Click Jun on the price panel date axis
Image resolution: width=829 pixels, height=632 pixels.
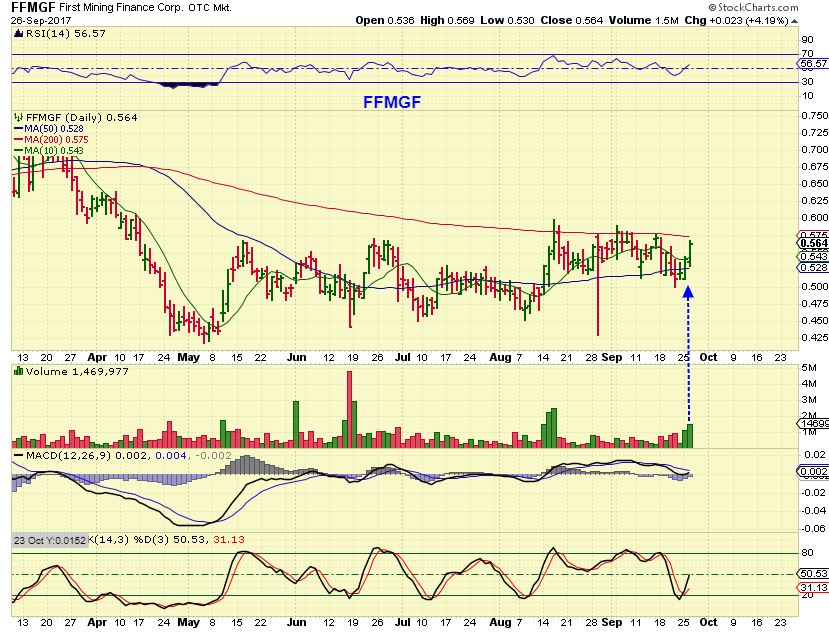coord(297,358)
